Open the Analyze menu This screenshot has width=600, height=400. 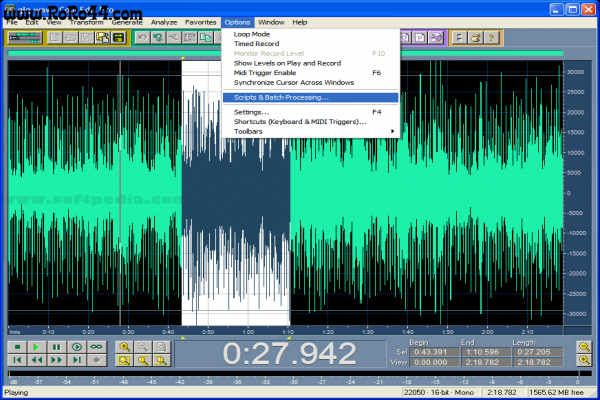164,22
